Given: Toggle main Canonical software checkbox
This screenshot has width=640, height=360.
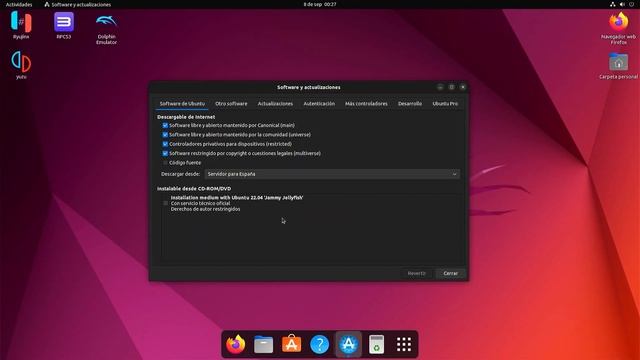Looking at the screenshot, I should click(165, 125).
